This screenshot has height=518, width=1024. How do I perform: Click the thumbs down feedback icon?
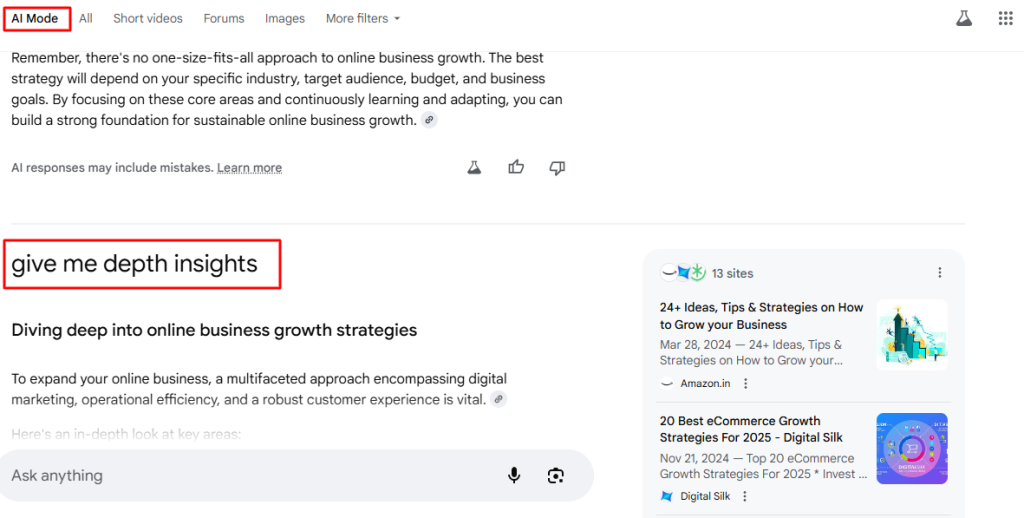pos(558,167)
